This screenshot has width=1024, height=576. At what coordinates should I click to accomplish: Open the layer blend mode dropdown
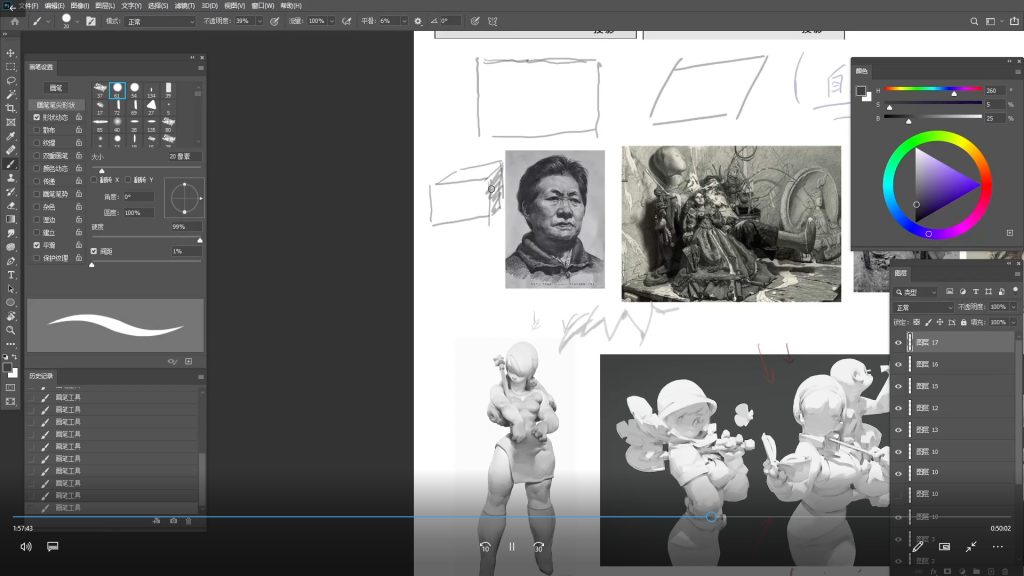coord(922,307)
